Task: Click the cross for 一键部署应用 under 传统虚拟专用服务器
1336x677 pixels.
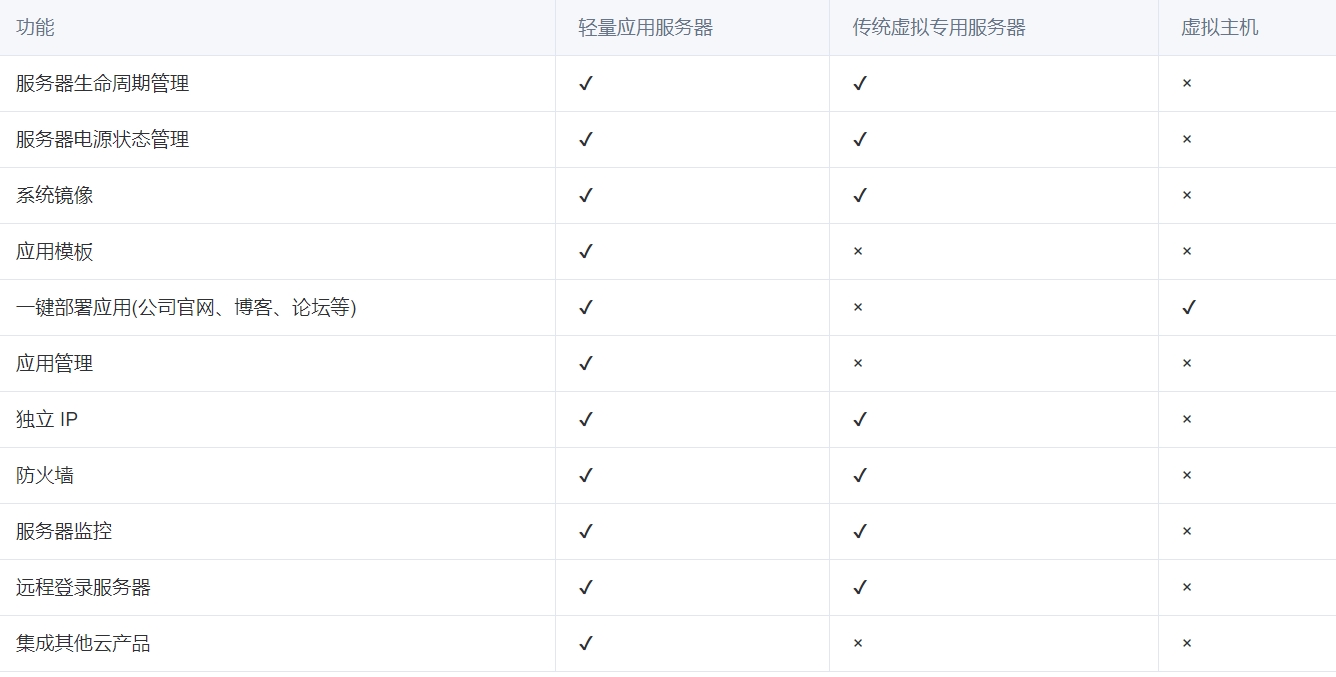Action: pyautogui.click(x=858, y=307)
